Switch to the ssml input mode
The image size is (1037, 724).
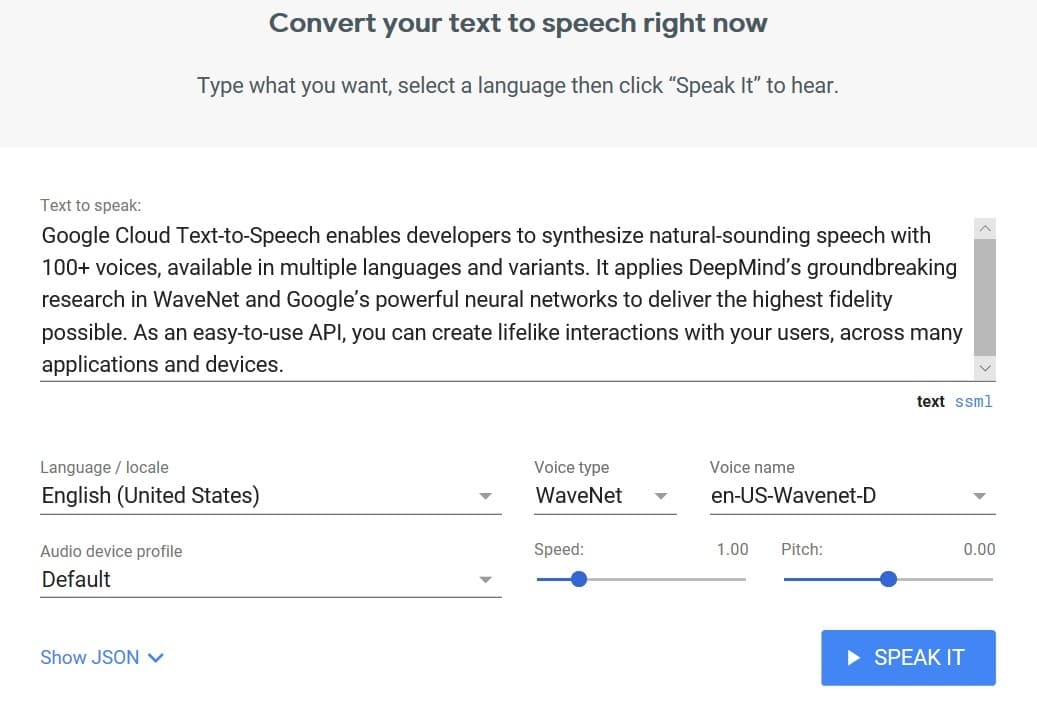974,401
